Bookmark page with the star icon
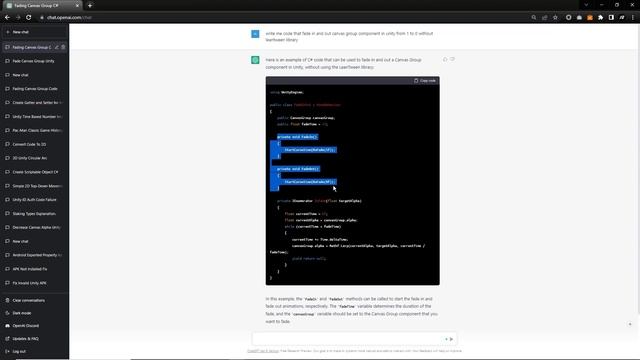The image size is (640, 360). (555, 18)
